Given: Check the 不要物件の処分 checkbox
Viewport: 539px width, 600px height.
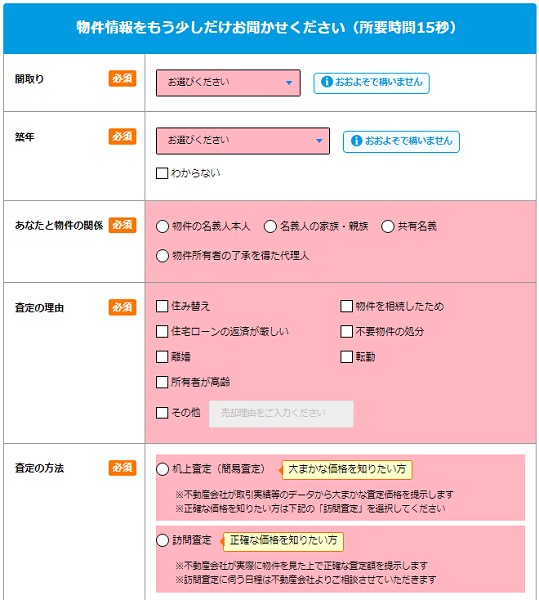Looking at the screenshot, I should [346, 331].
